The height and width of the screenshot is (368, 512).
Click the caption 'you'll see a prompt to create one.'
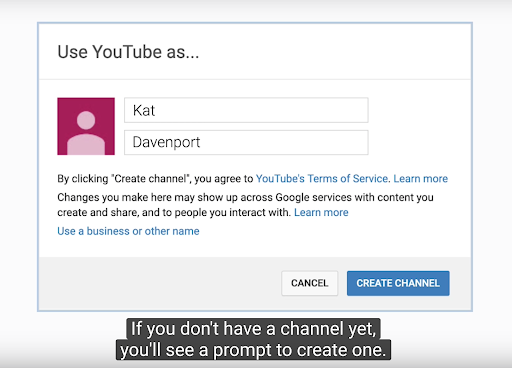tap(253, 350)
